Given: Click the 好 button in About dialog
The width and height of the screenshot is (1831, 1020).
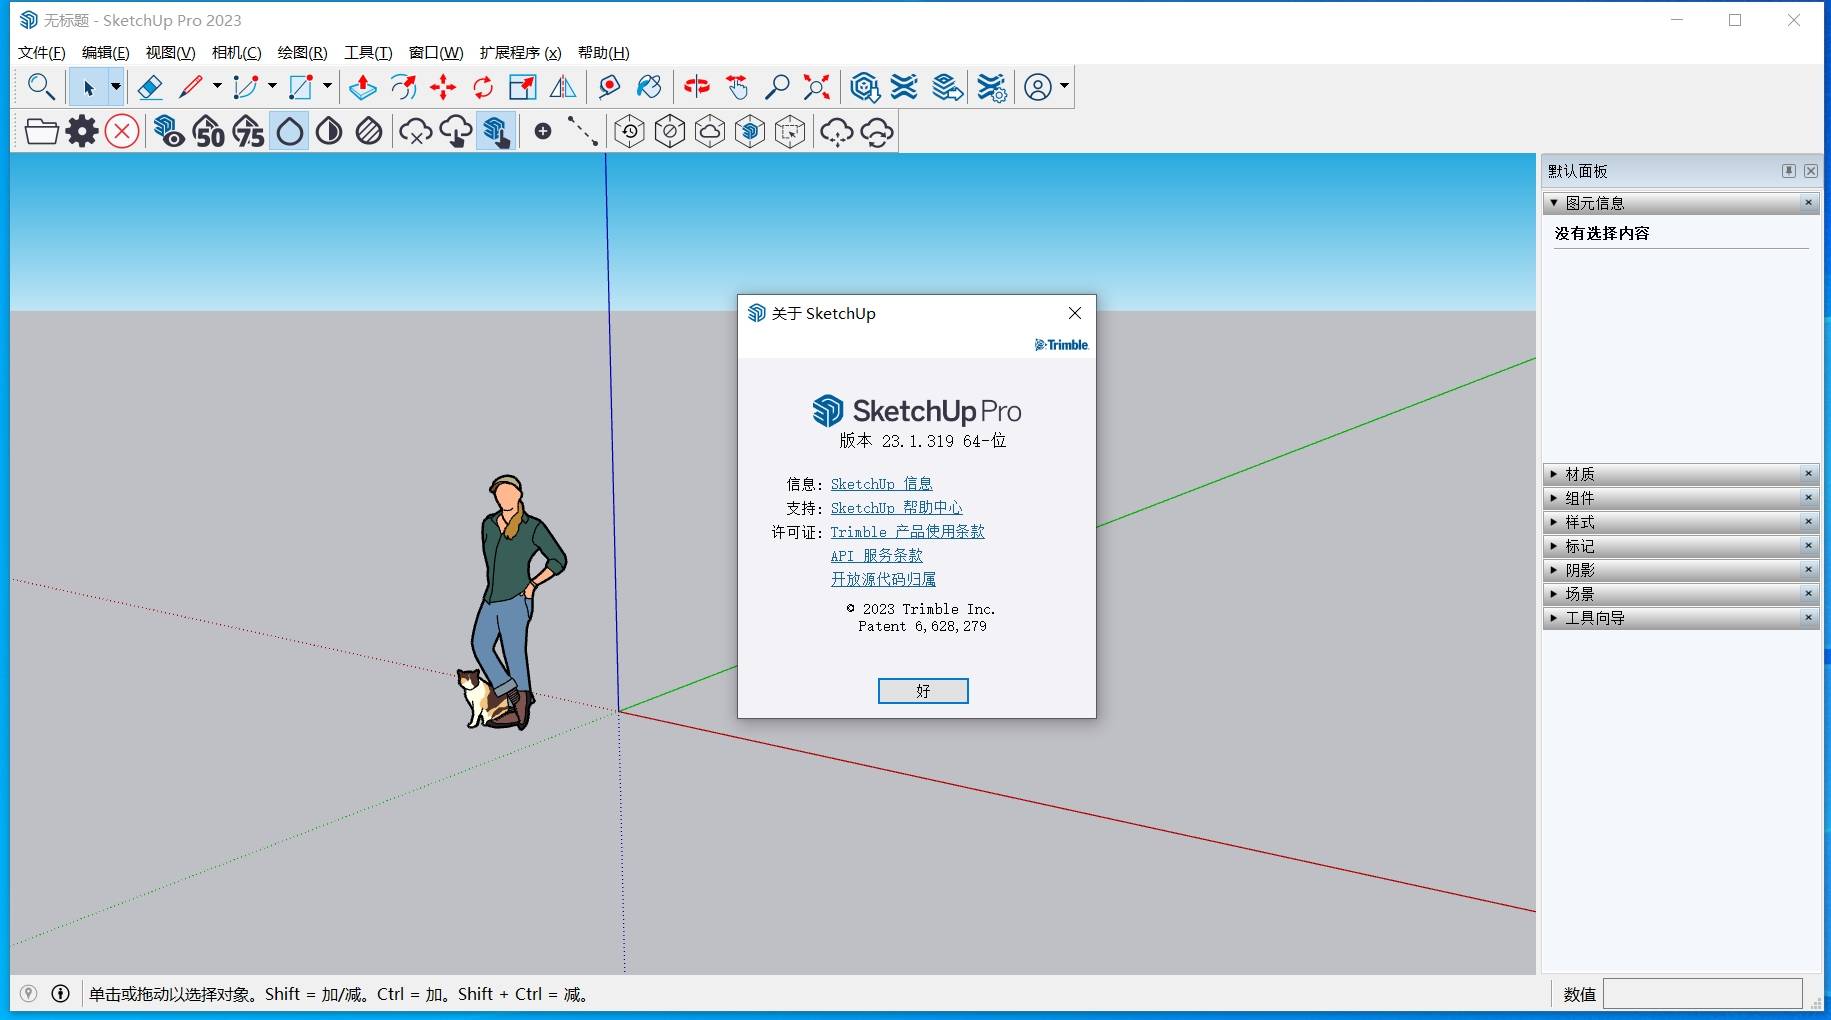Looking at the screenshot, I should pos(922,691).
